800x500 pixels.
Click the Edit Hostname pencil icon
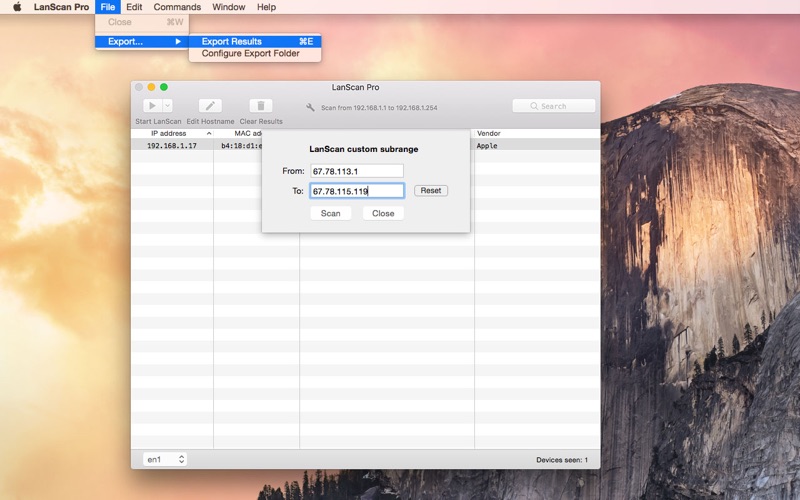210,106
